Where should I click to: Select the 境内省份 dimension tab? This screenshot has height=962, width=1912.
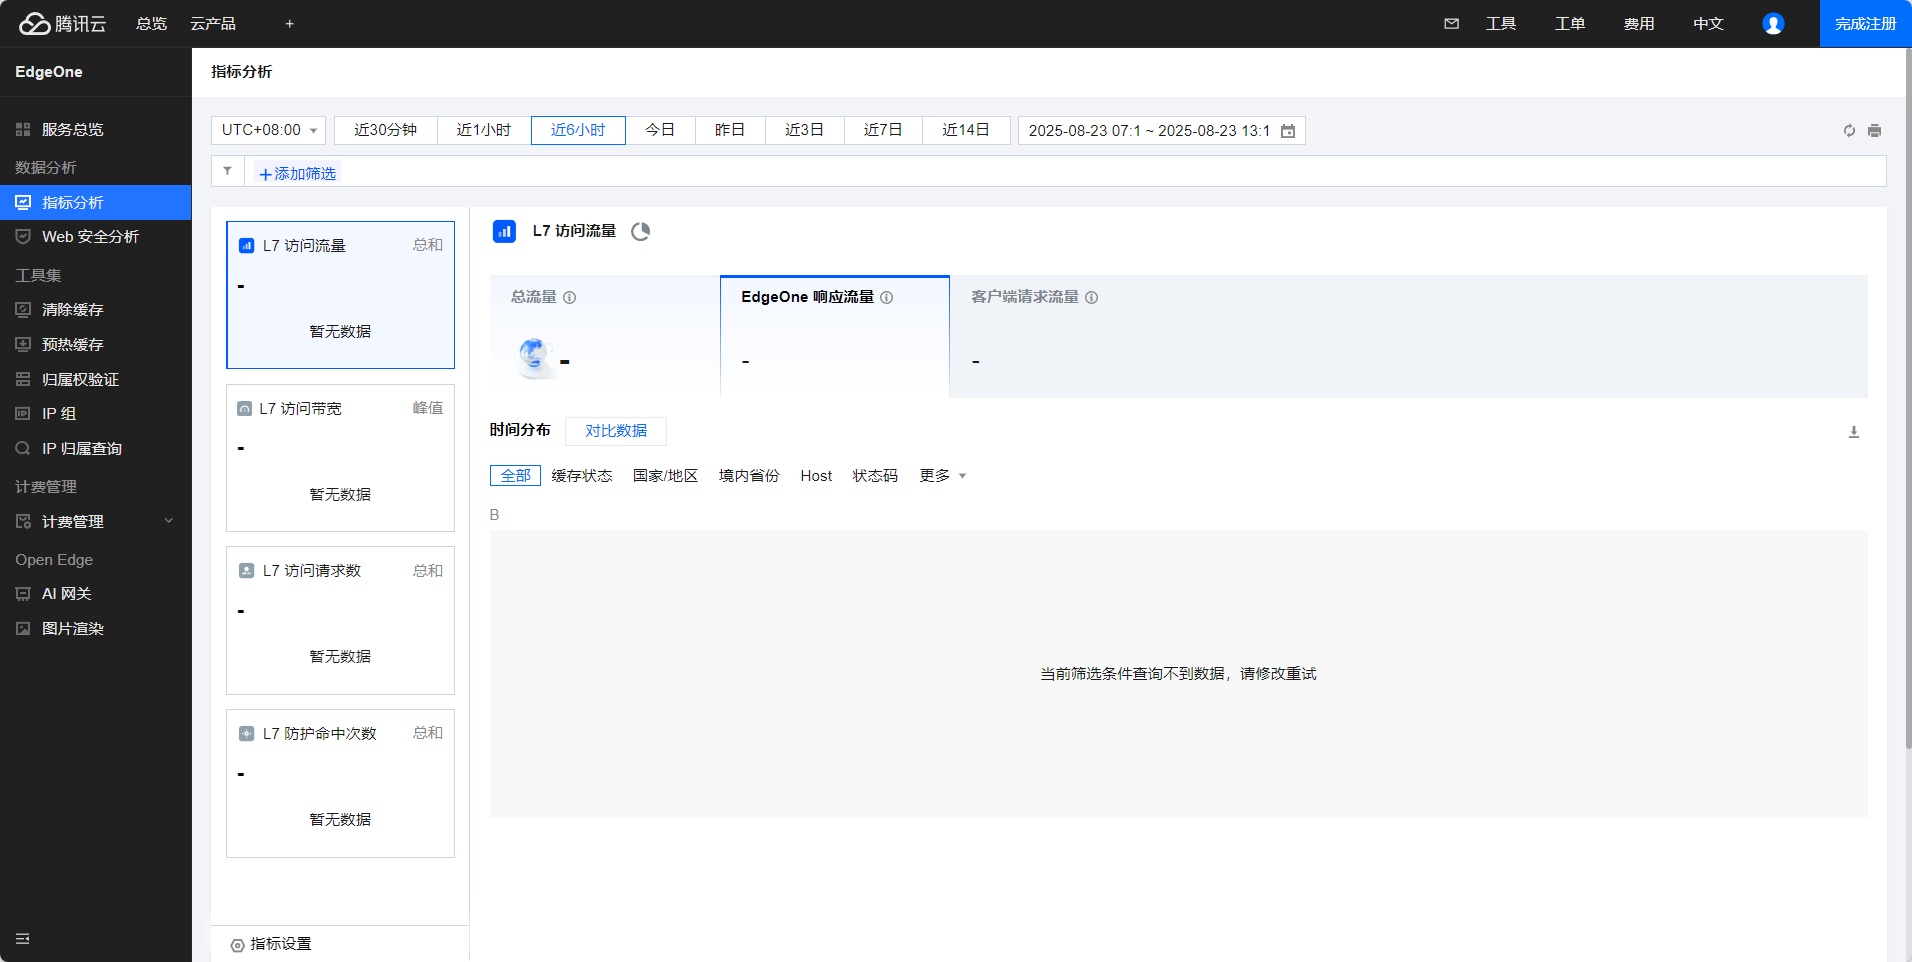749,476
